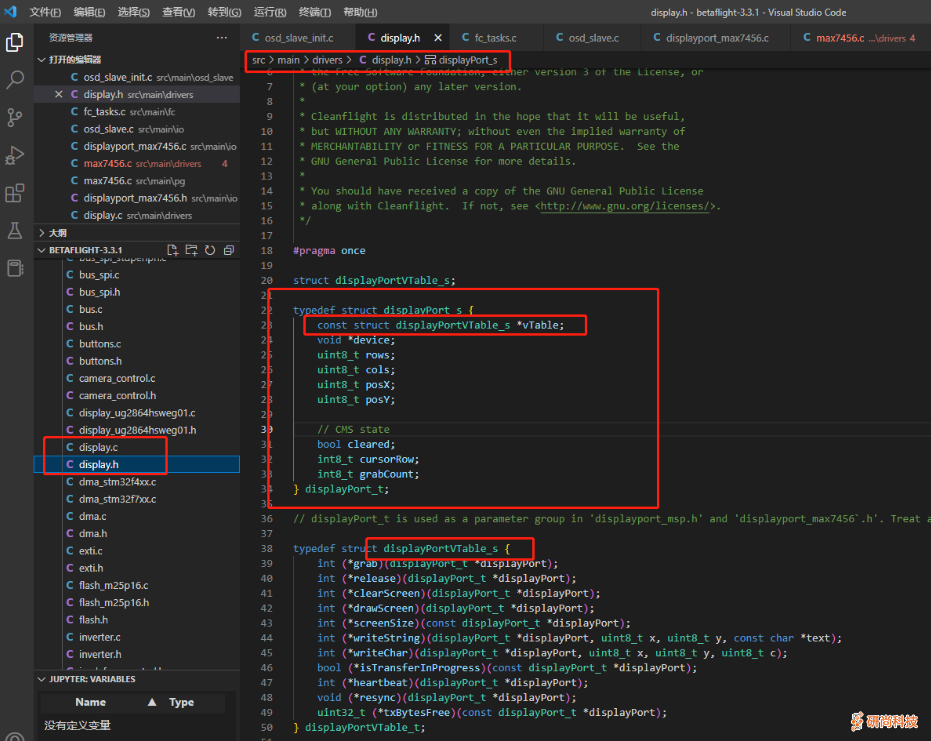Open the Source Control view
Image resolution: width=931 pixels, height=741 pixels.
(15, 118)
